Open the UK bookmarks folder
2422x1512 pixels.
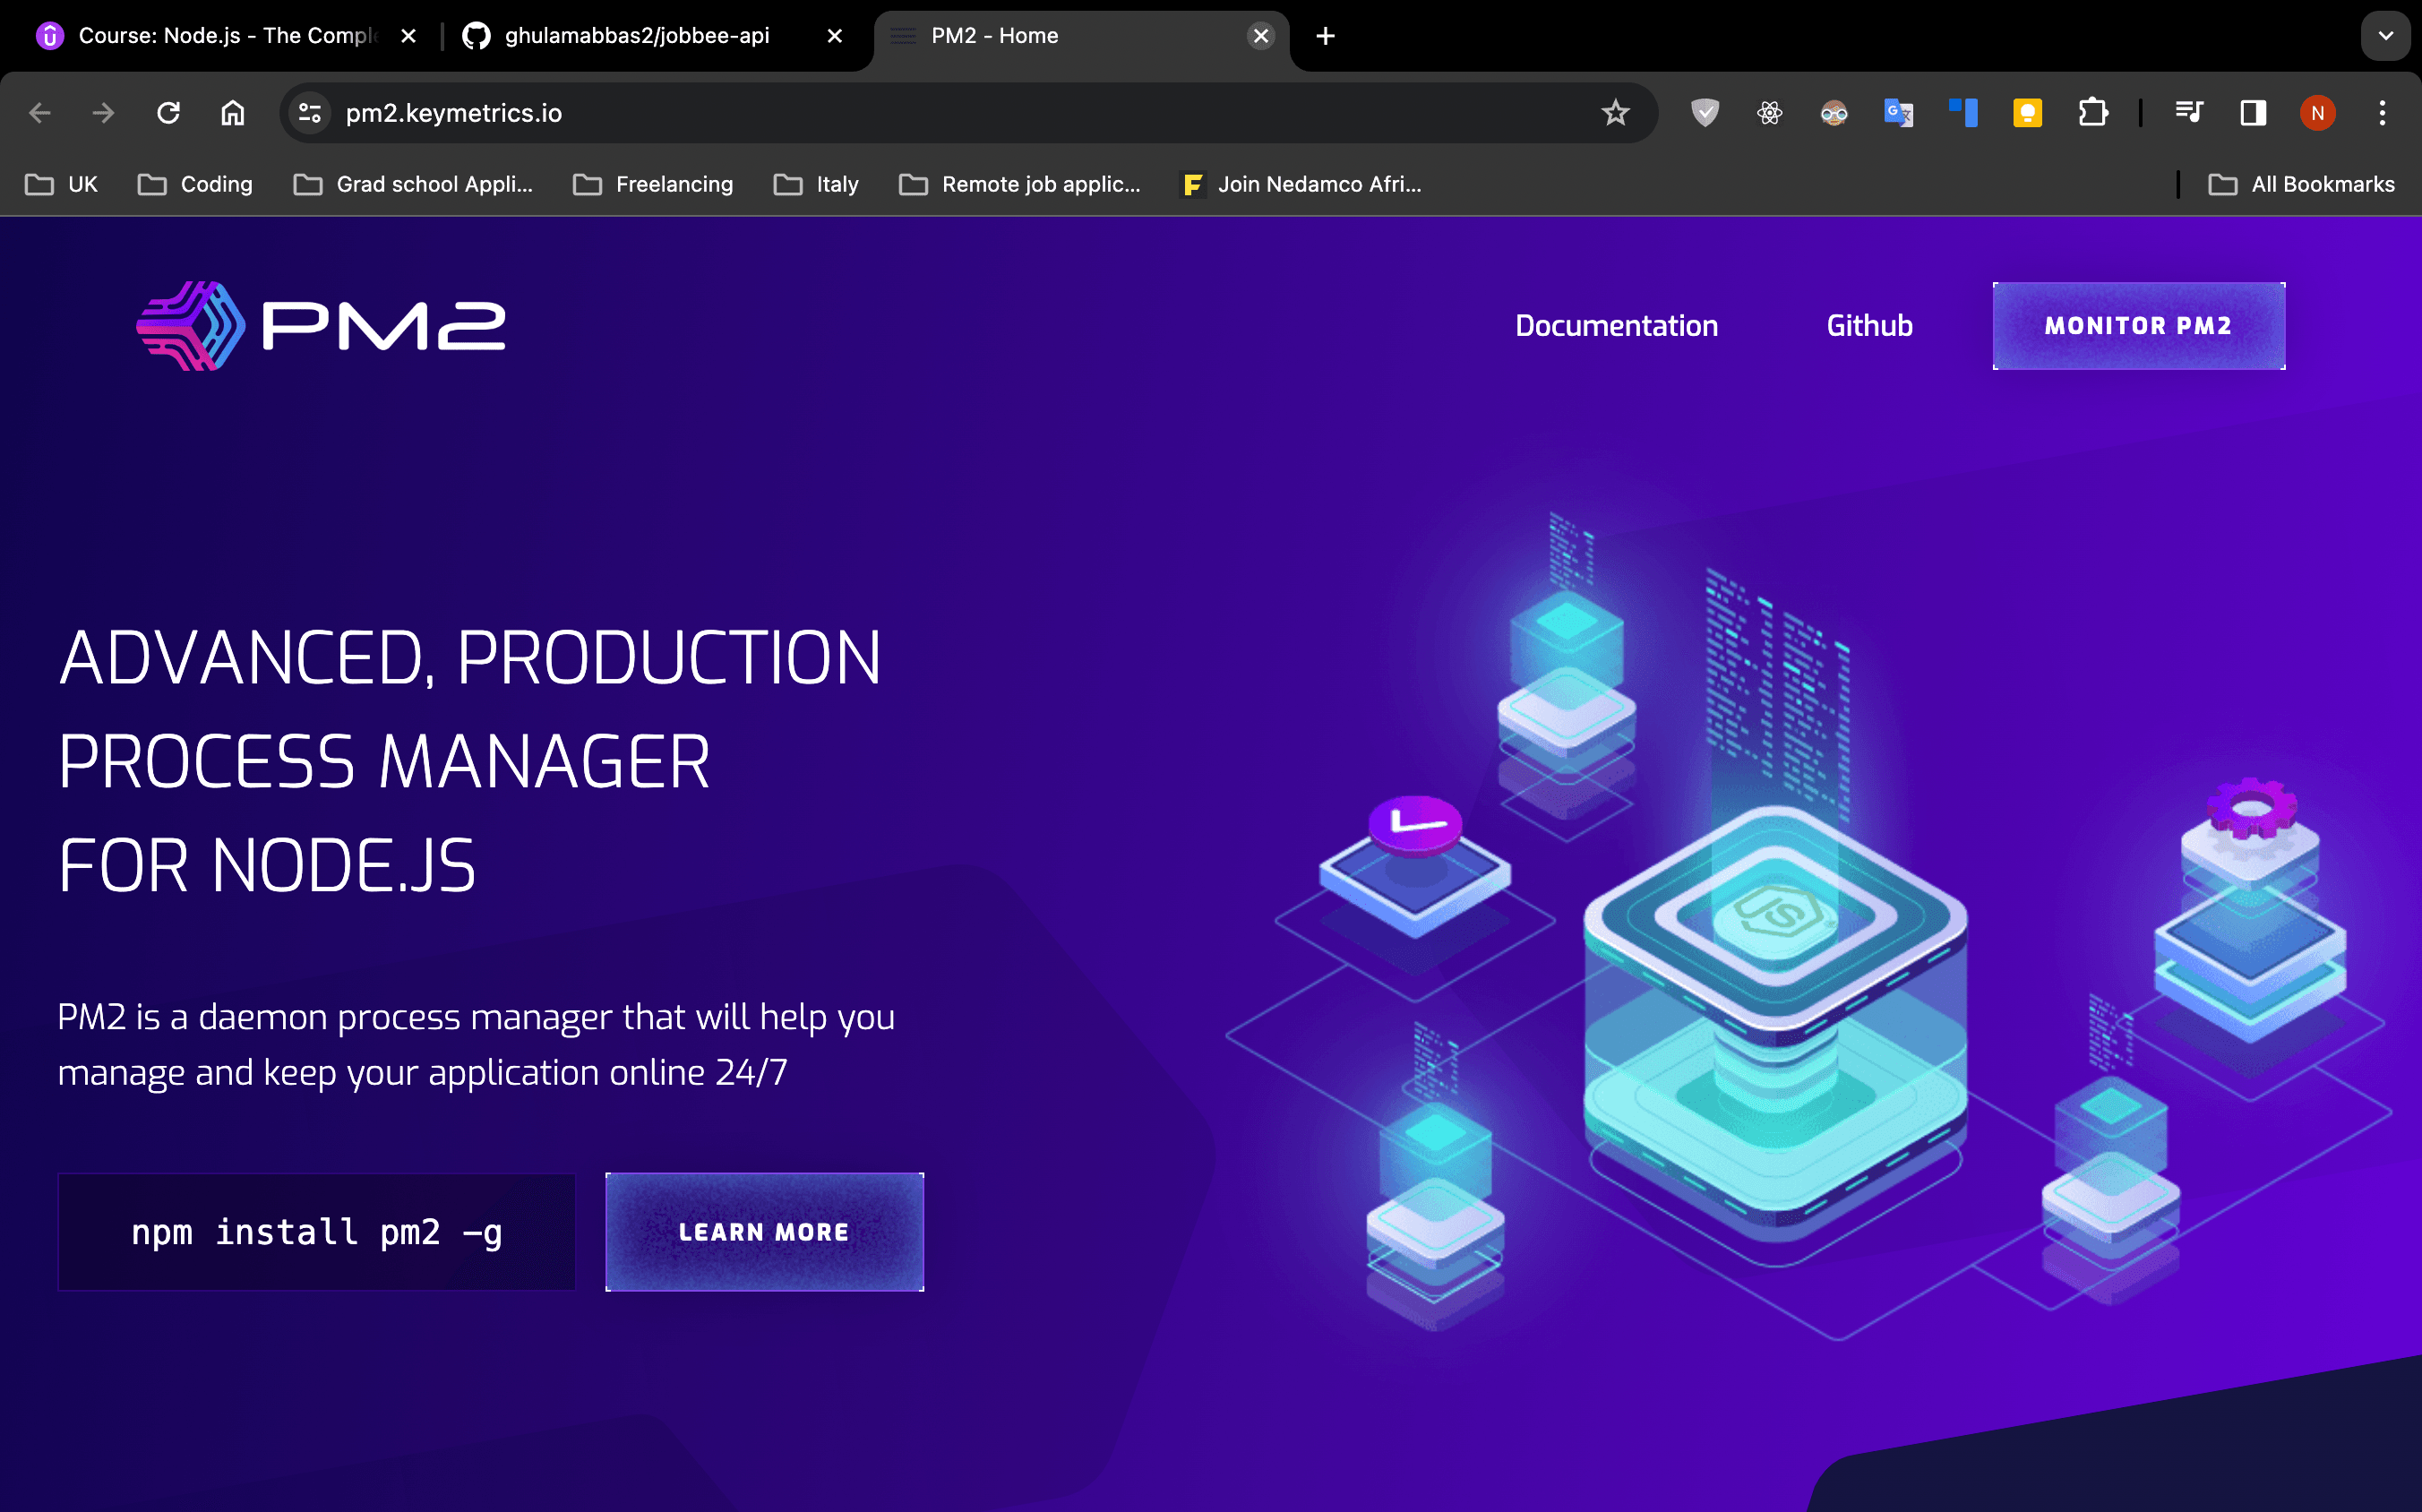tap(62, 184)
